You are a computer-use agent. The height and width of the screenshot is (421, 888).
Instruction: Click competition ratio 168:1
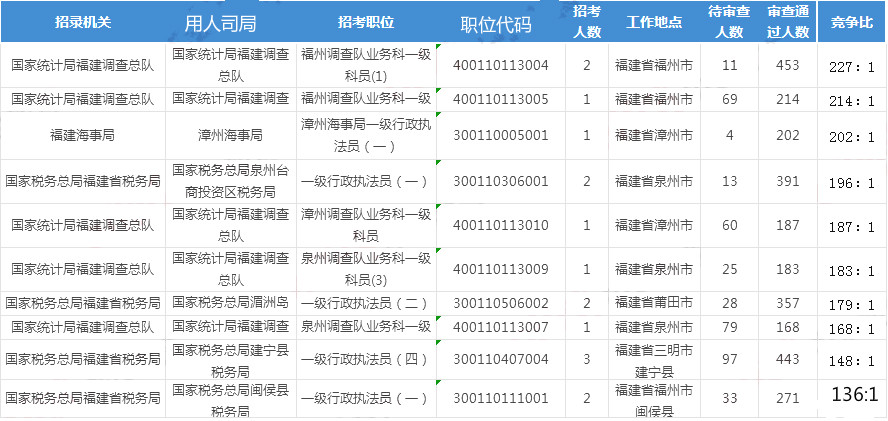pos(852,329)
